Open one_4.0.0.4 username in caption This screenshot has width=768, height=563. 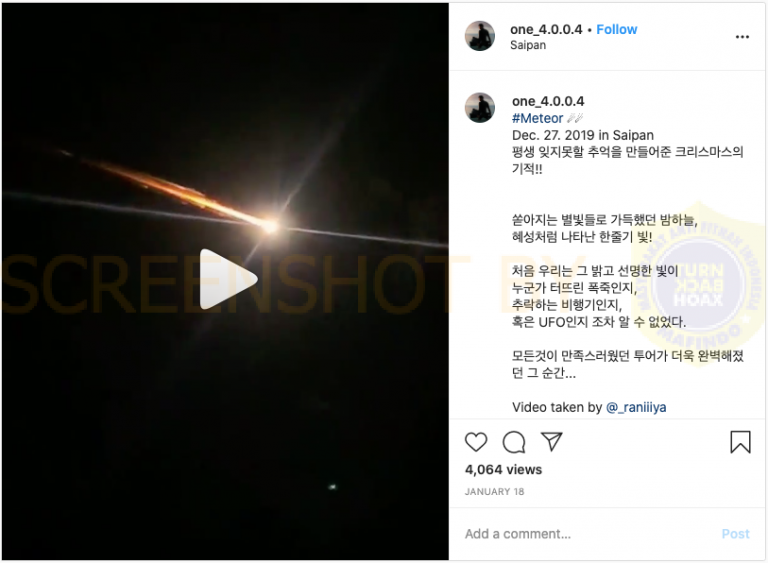[548, 101]
